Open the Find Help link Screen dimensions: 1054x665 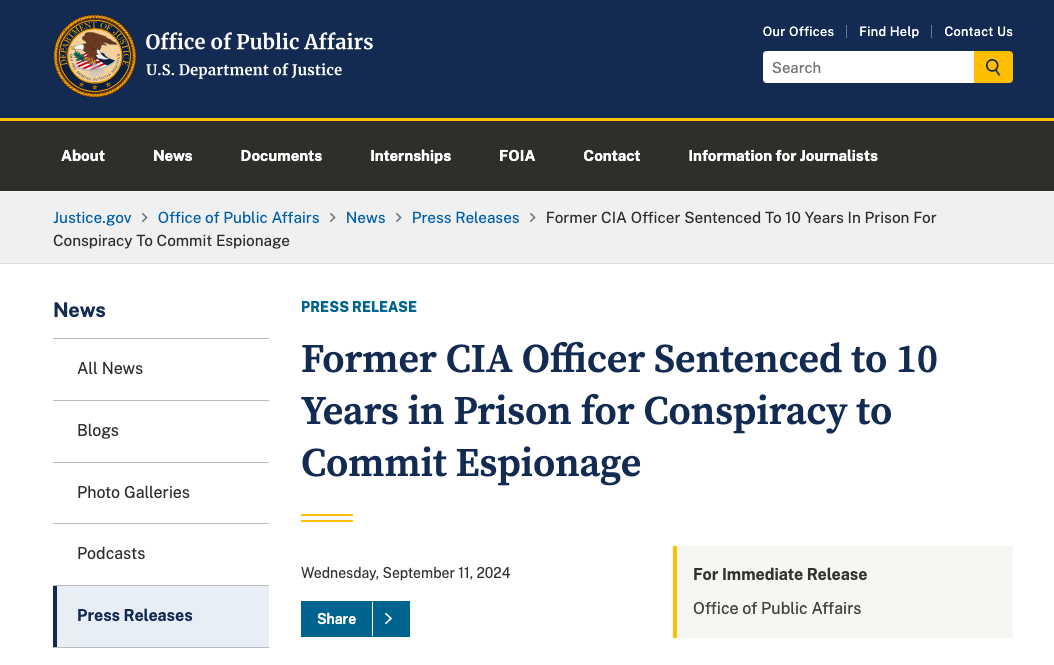[x=889, y=31]
